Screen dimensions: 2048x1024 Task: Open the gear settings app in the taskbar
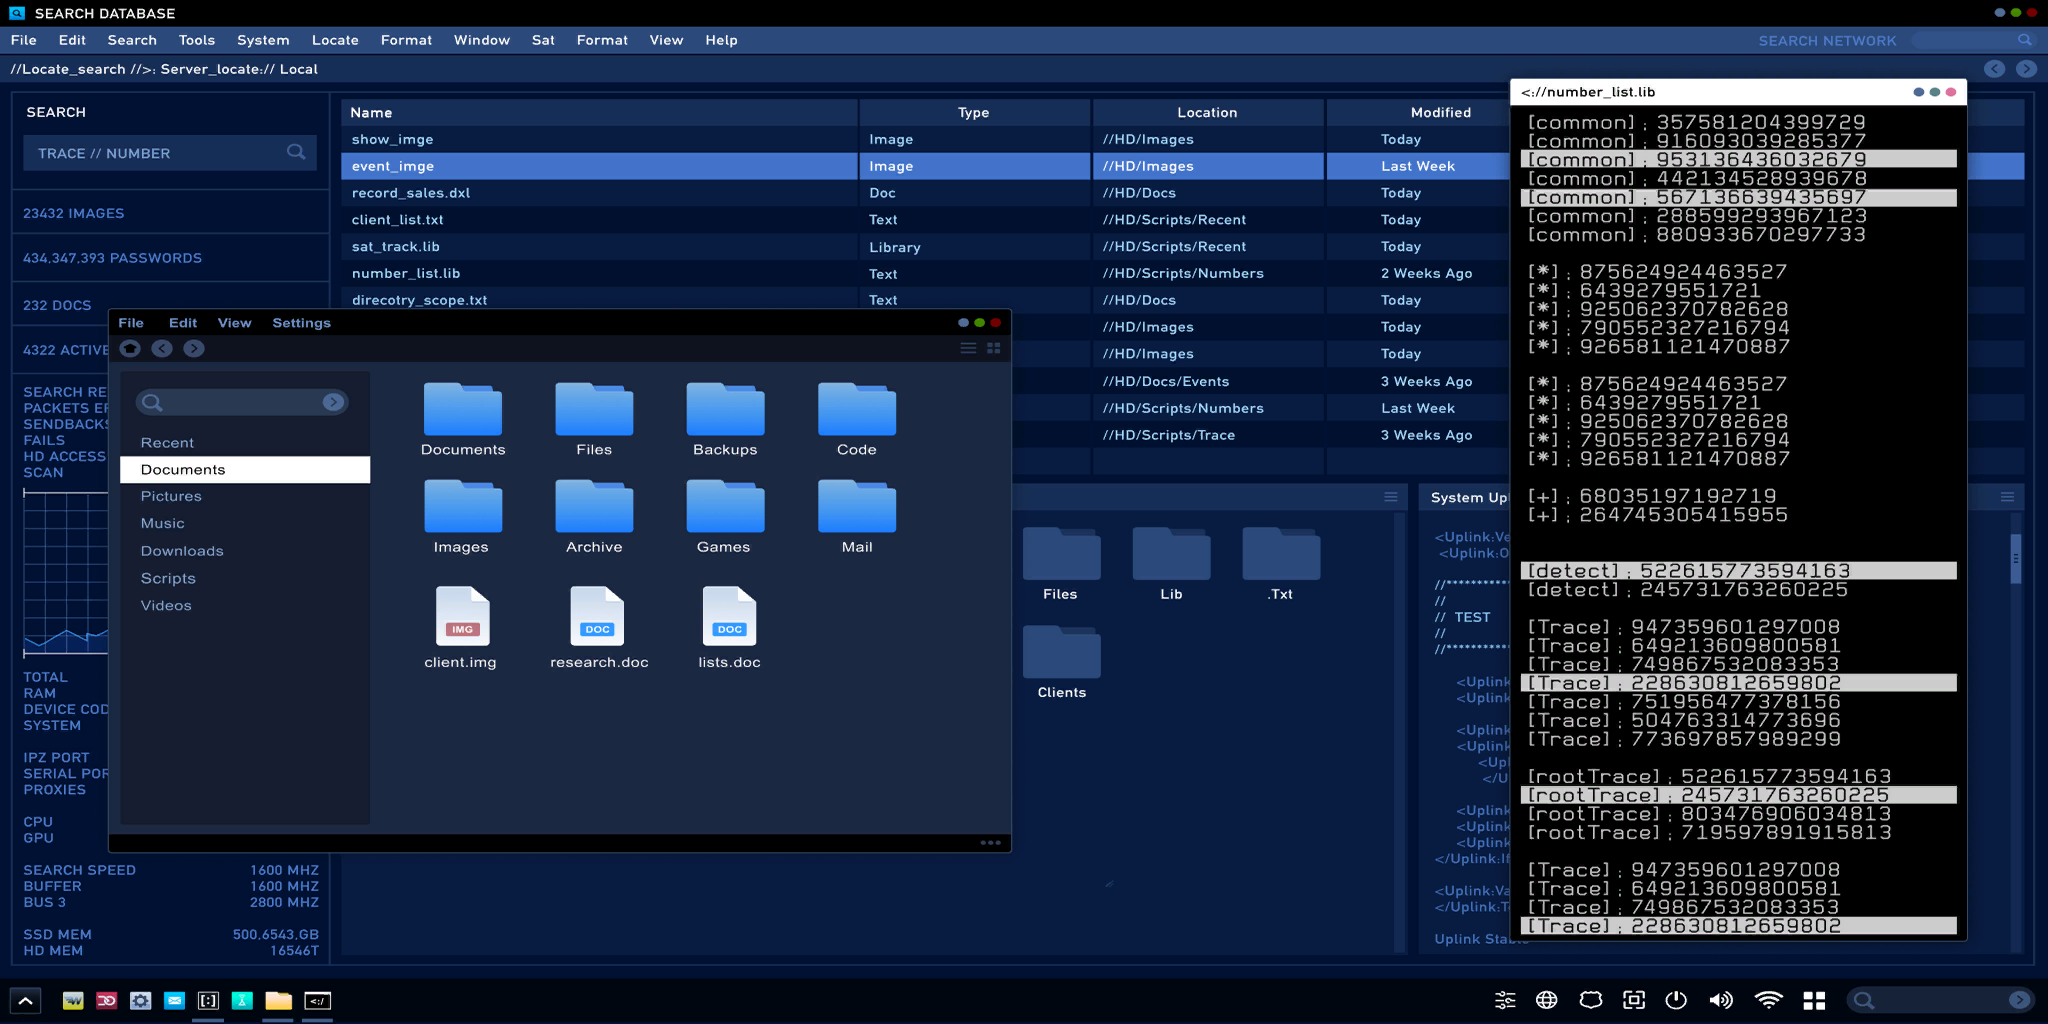[141, 1000]
